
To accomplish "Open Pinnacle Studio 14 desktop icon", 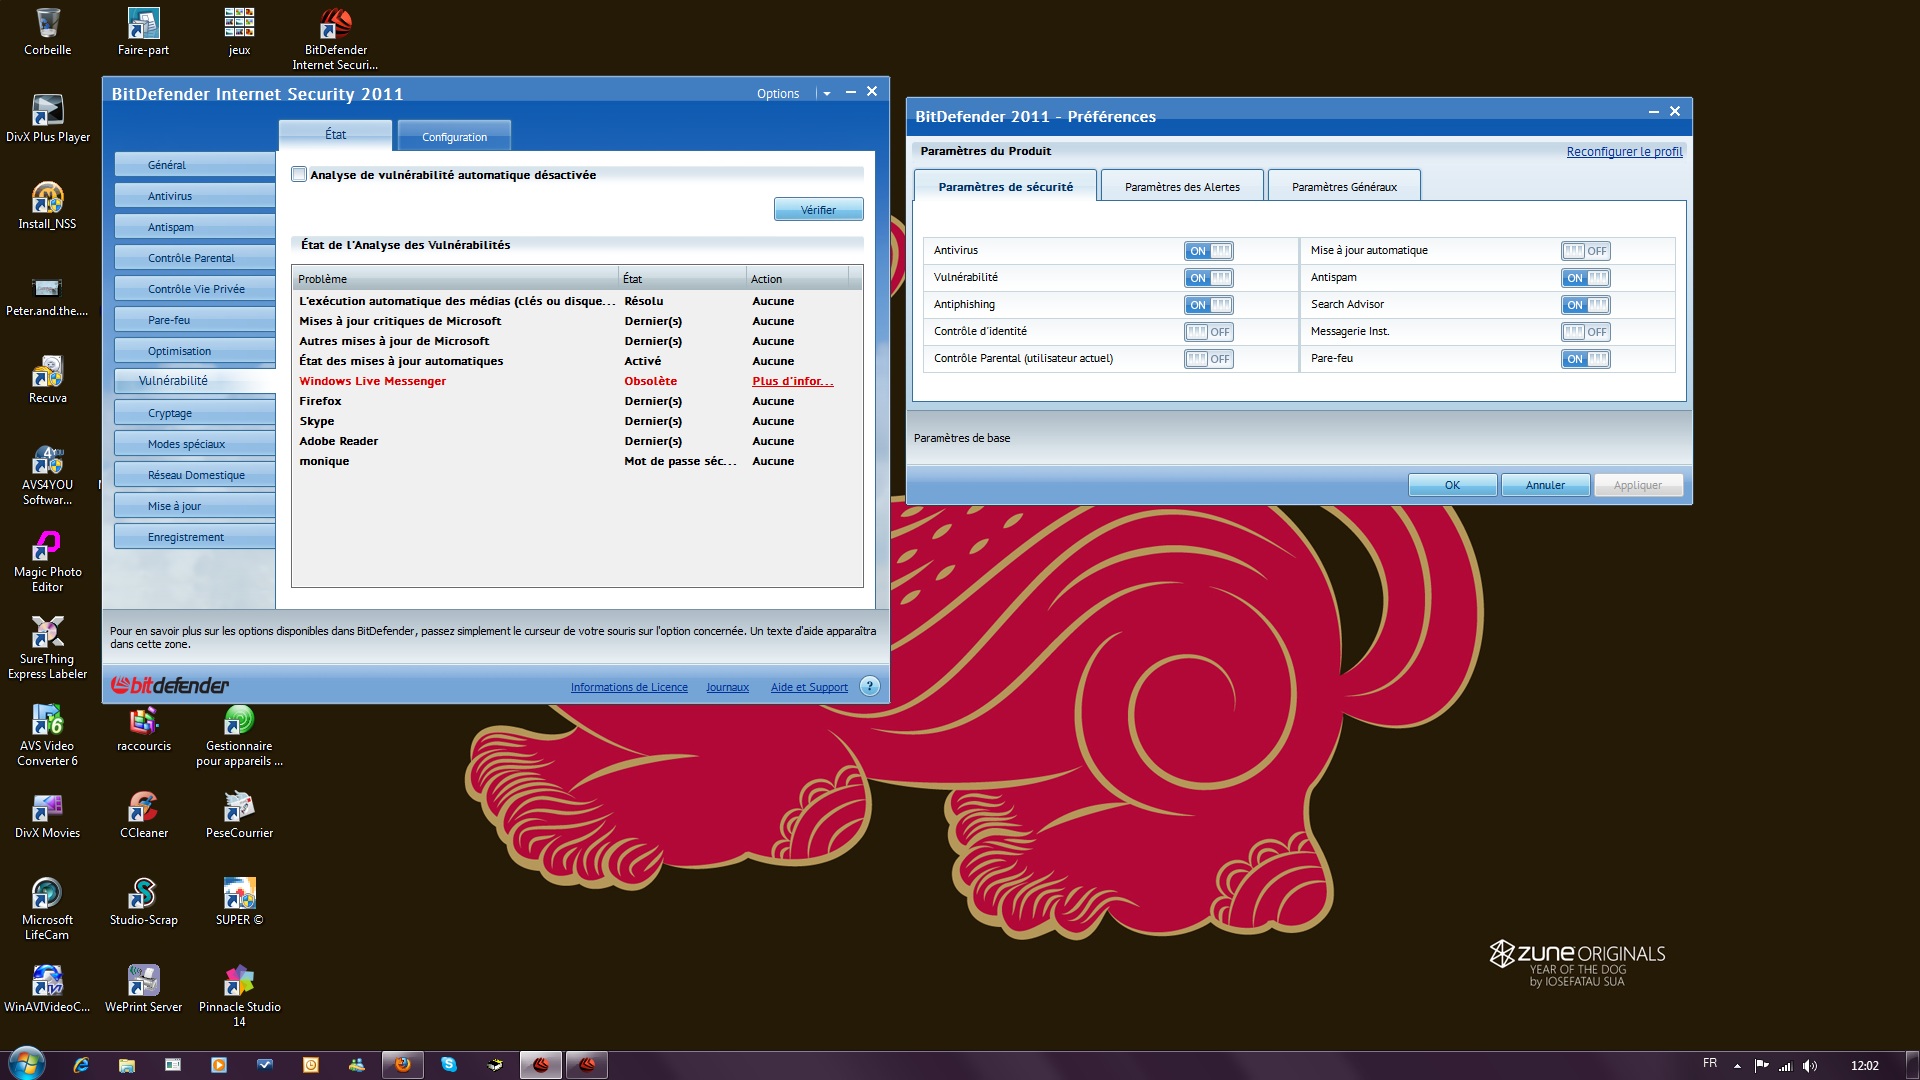I will click(239, 996).
